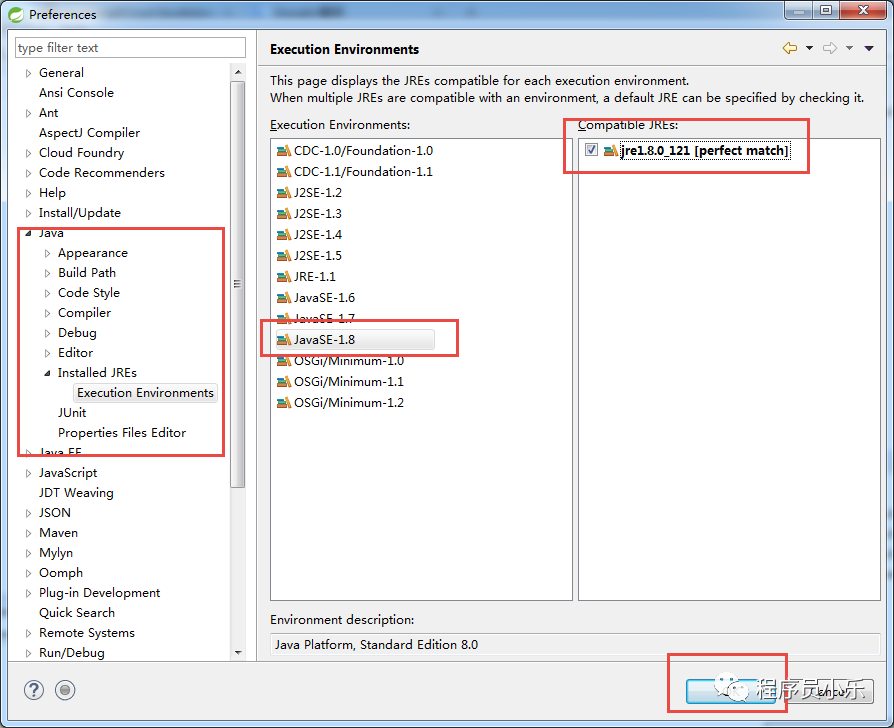The width and height of the screenshot is (894, 728).
Task: Click icon beside CDC-1.0/Foundation-1.0
Action: [283, 151]
